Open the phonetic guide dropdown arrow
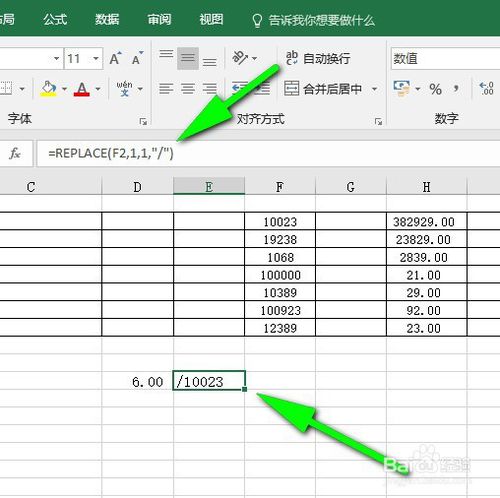Image resolution: width=500 pixels, height=498 pixels. [x=140, y=89]
